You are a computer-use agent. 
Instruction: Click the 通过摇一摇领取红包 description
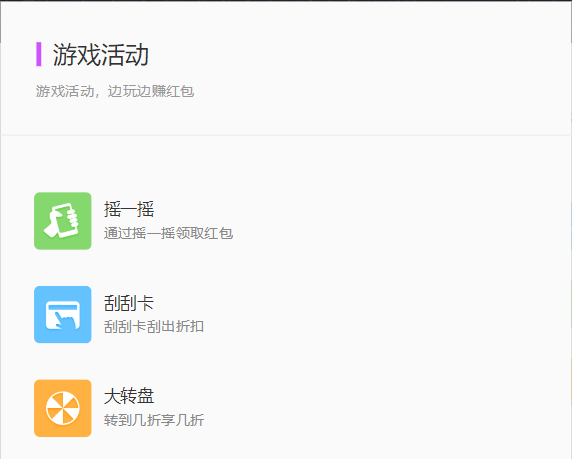click(x=168, y=233)
